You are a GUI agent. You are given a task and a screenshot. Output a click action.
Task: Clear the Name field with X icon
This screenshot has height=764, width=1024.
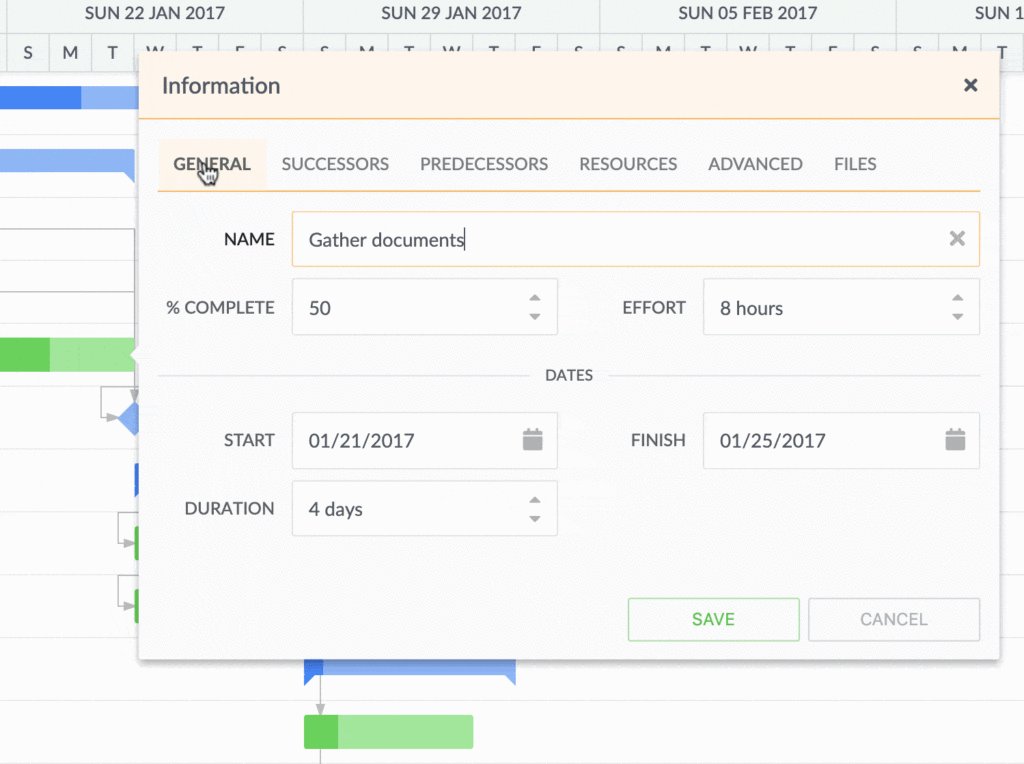957,239
